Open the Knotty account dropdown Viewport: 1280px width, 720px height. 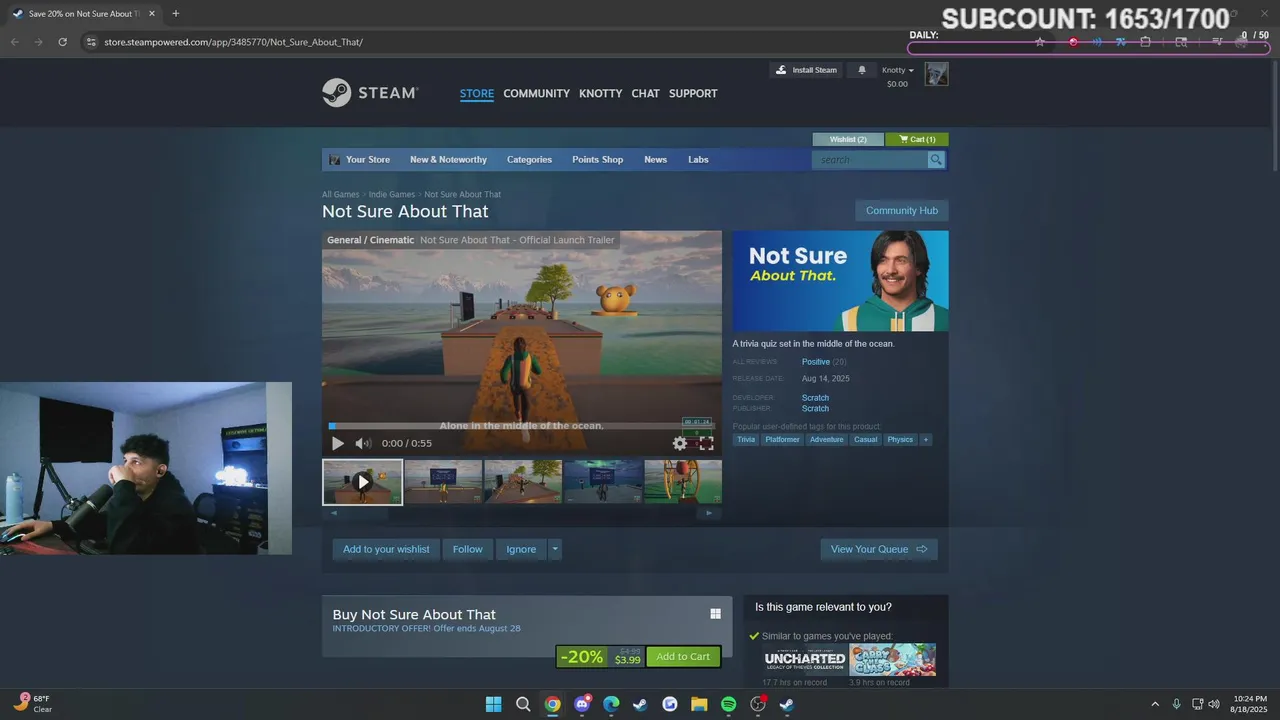point(898,70)
